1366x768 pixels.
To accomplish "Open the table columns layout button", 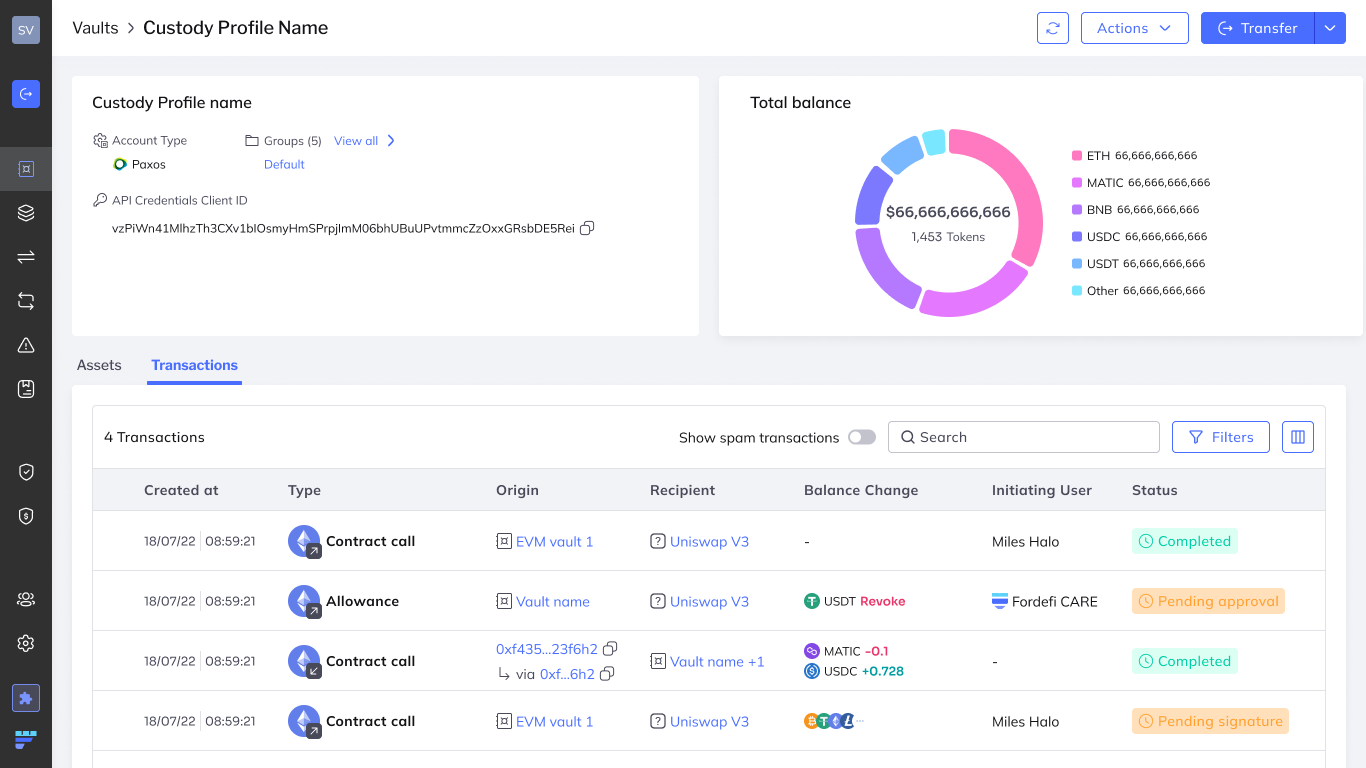I will (x=1298, y=437).
